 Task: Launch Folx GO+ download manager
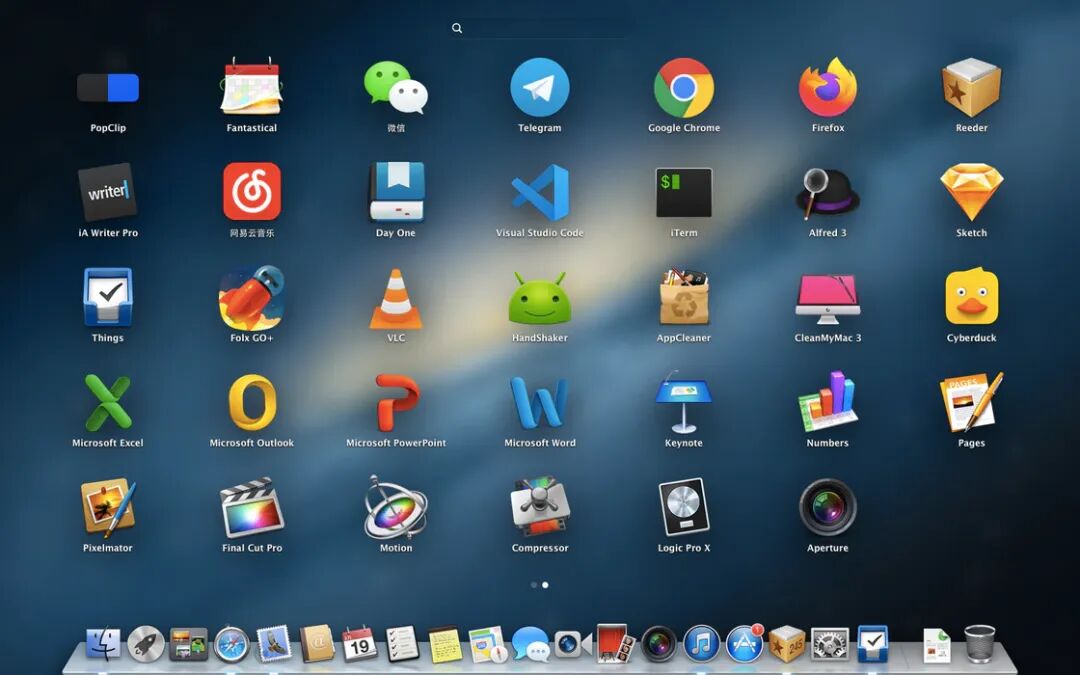coord(251,298)
